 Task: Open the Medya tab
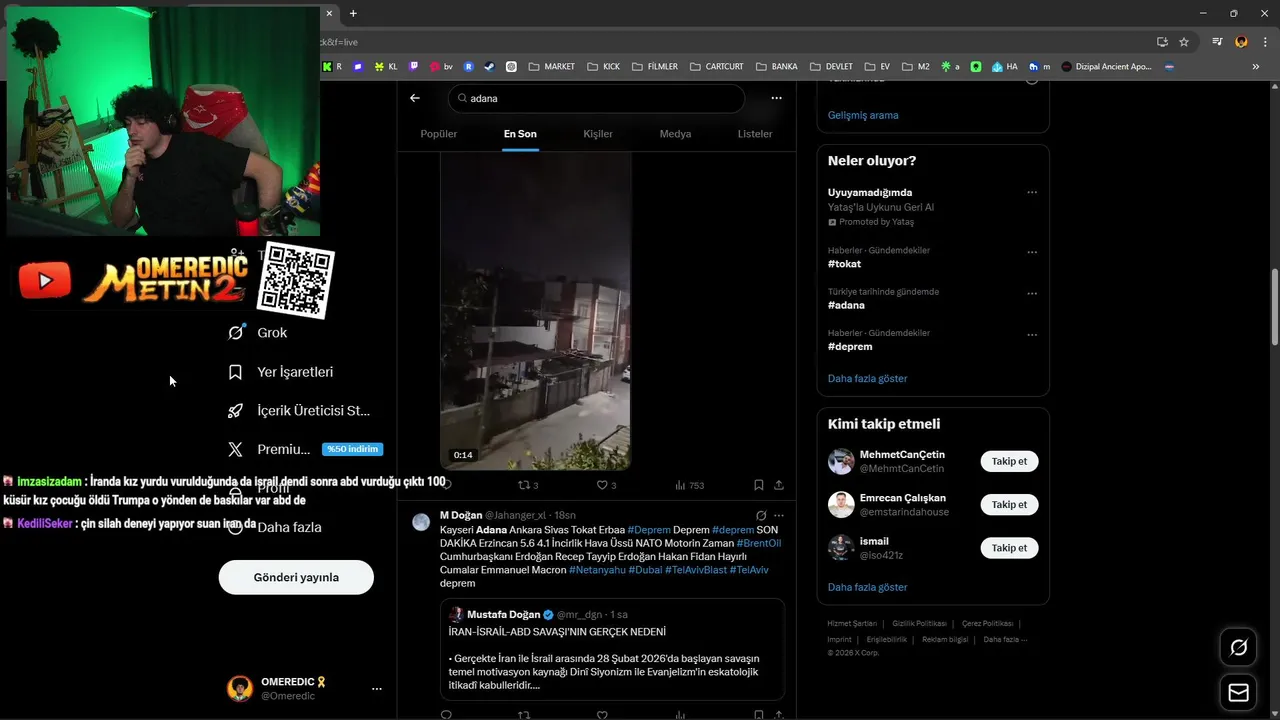coord(675,134)
